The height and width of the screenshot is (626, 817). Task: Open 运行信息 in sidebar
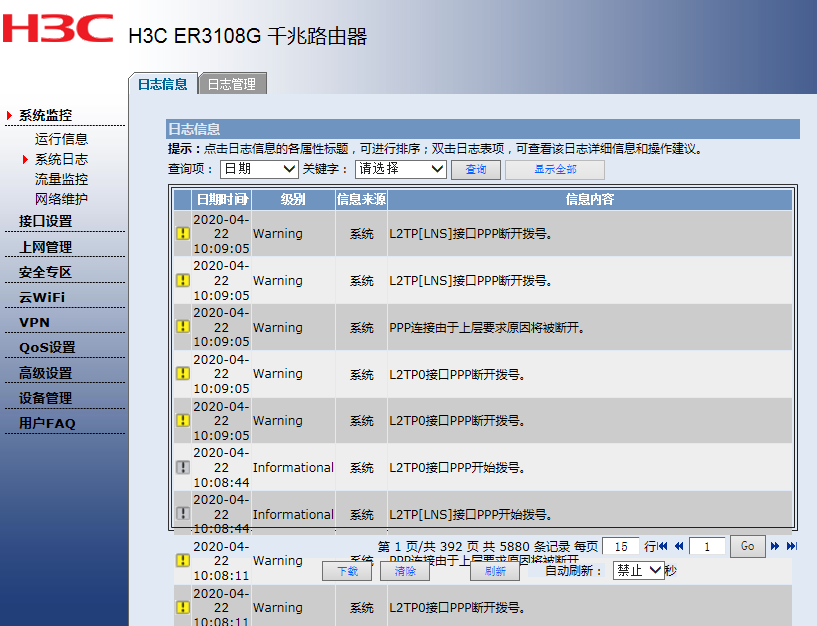point(61,139)
